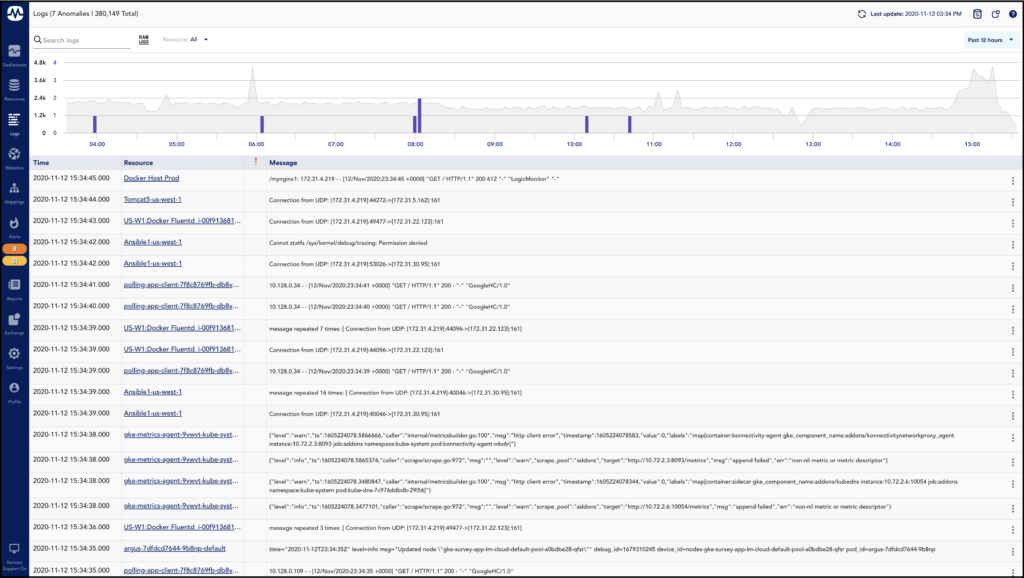This screenshot has height=578, width=1024.
Task: Open the argus-7dfdcd7644-9b8np-default resource link
Action: pos(175,549)
